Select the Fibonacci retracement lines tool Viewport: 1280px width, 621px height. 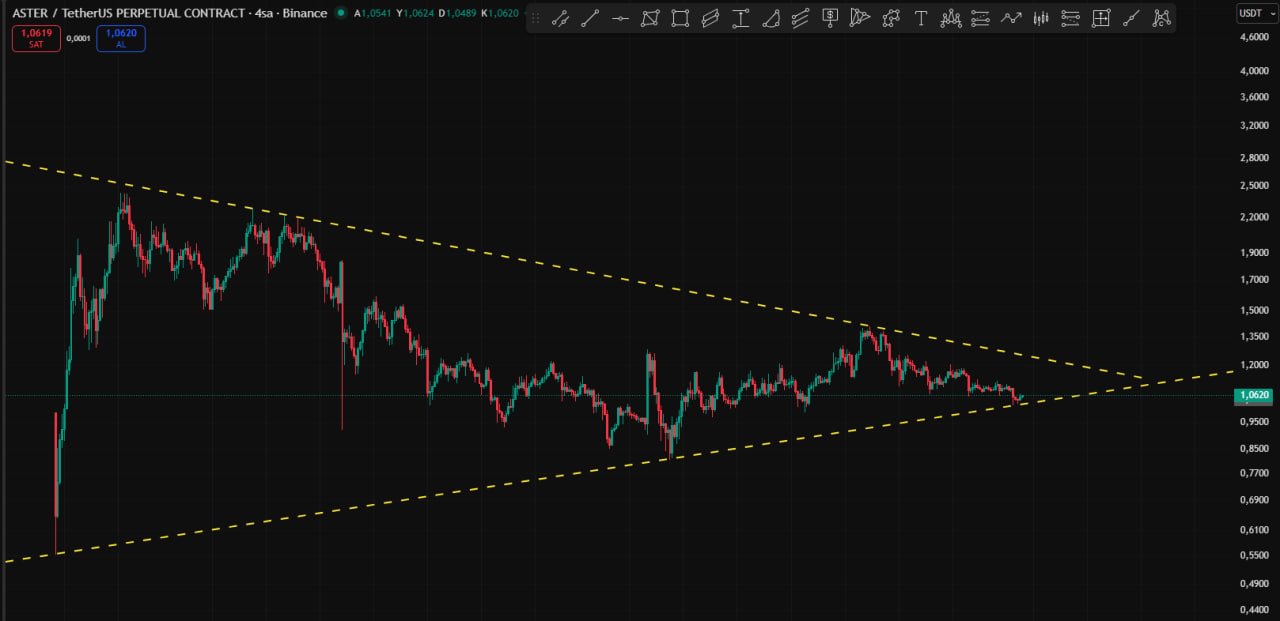[800, 18]
